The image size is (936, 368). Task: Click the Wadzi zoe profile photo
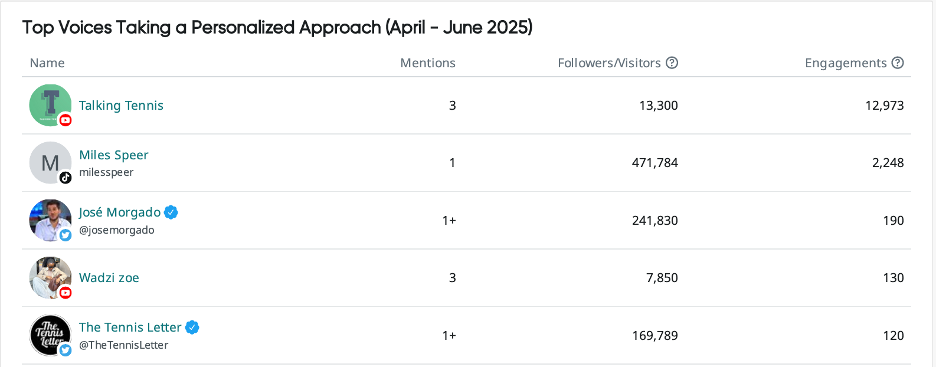click(x=50, y=278)
